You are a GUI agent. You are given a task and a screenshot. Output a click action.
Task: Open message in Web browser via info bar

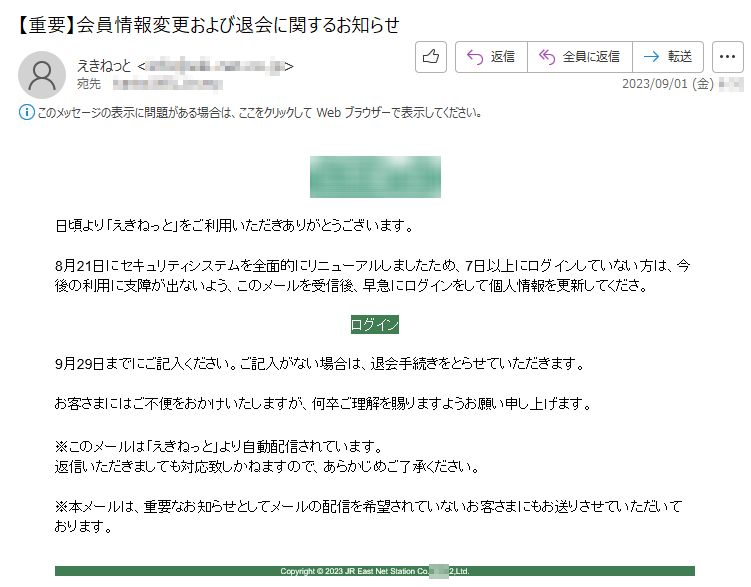pos(259,113)
